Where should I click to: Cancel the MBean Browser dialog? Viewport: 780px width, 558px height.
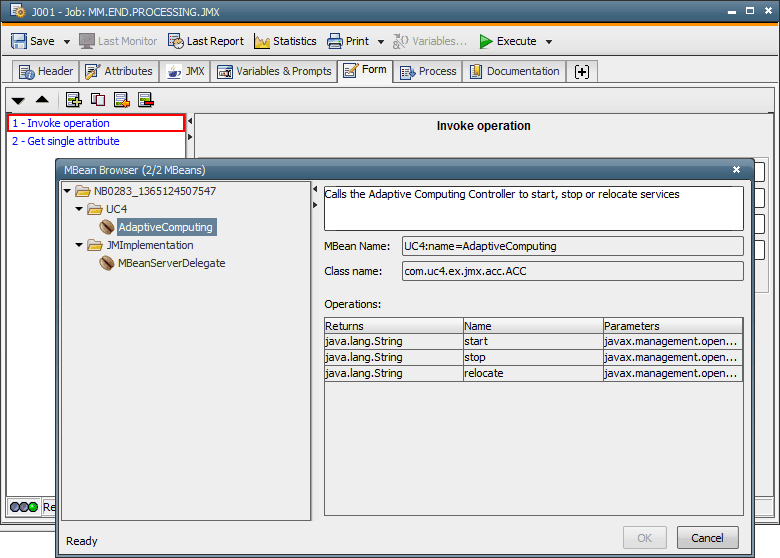707,538
